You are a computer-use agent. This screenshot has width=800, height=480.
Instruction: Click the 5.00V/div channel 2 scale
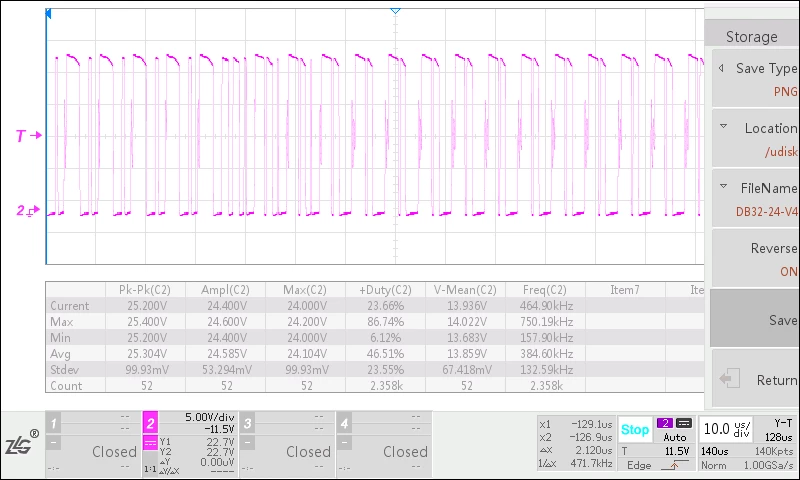[209, 417]
